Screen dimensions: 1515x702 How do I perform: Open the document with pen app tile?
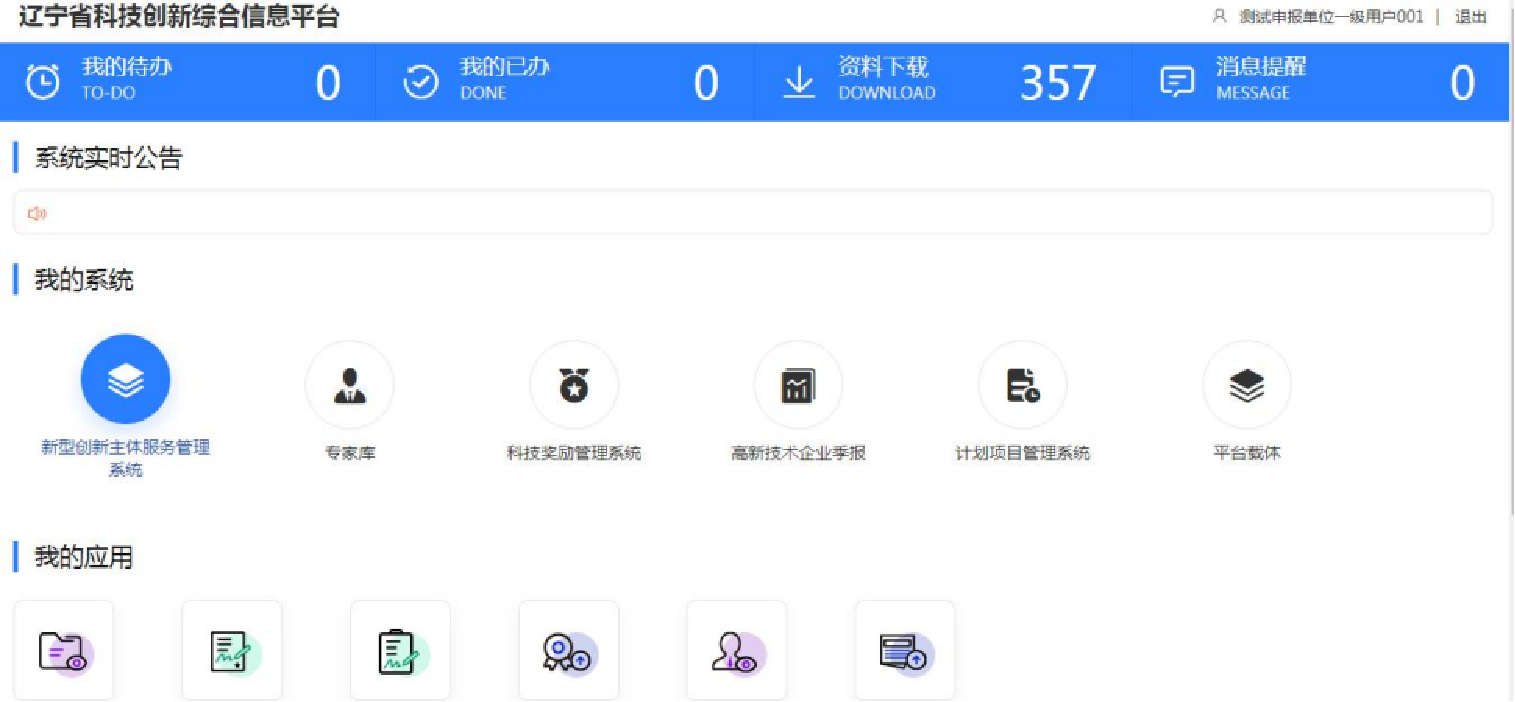click(x=232, y=651)
